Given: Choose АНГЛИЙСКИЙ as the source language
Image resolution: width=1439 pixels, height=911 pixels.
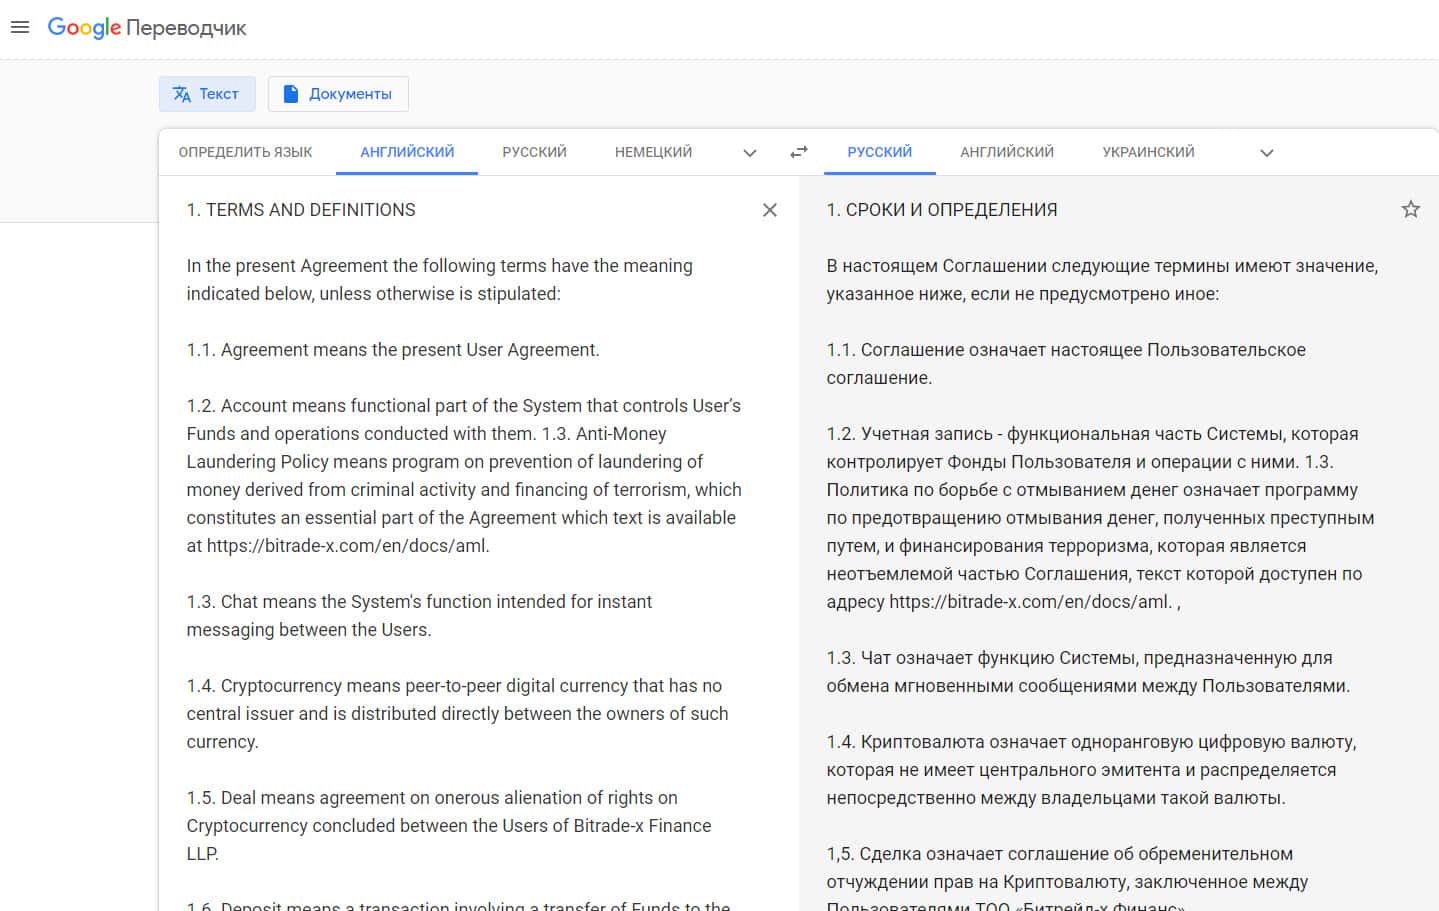Looking at the screenshot, I should (407, 152).
